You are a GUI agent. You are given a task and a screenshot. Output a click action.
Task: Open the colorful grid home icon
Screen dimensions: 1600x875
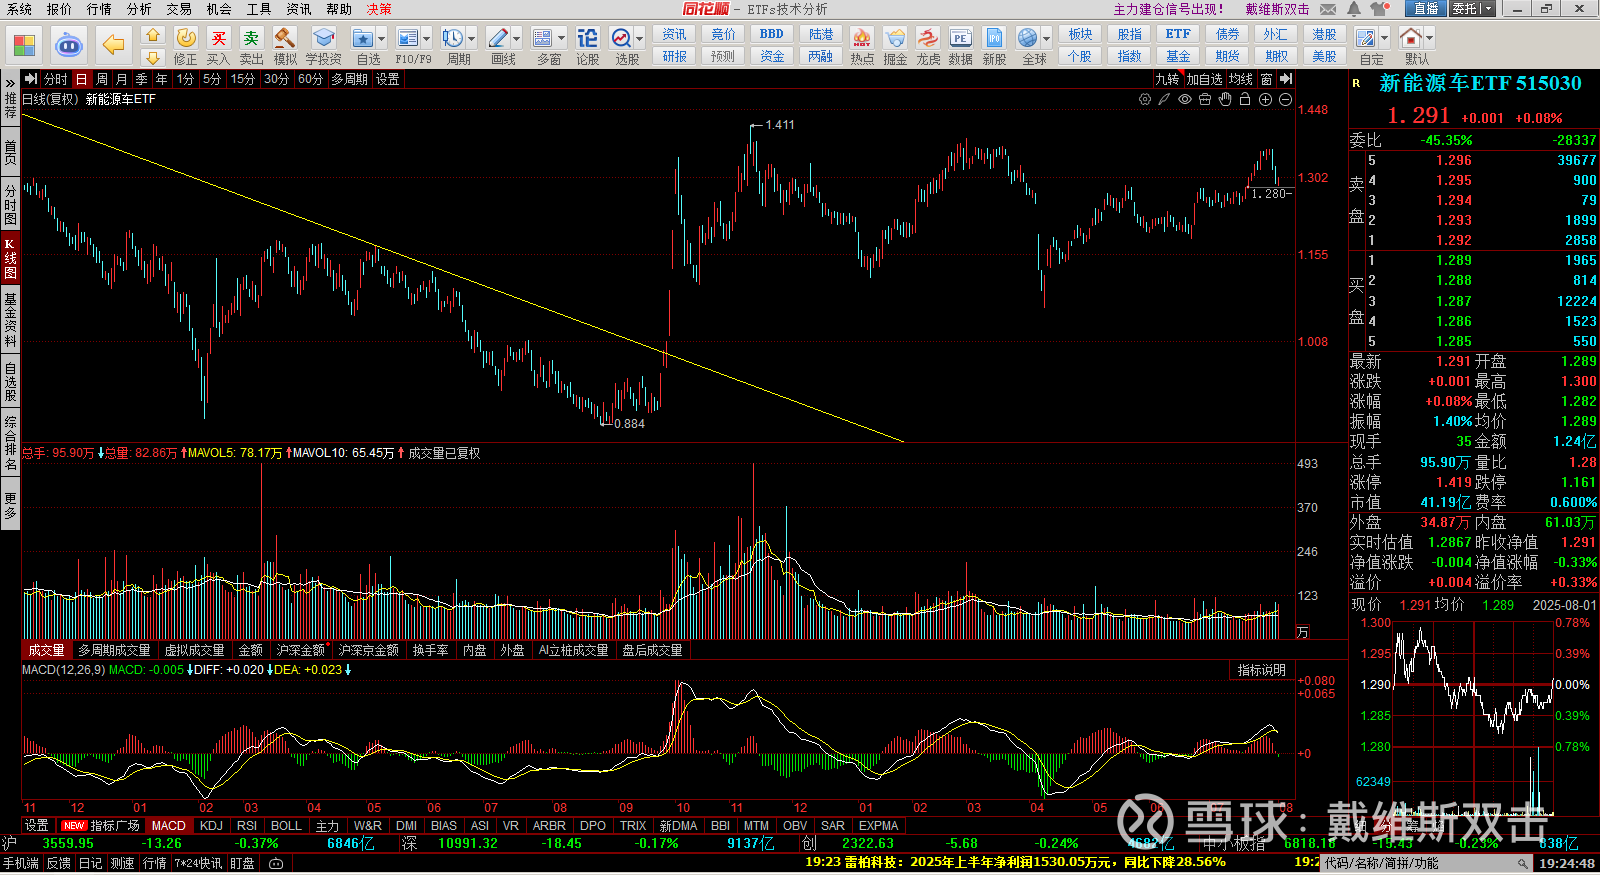(x=24, y=45)
